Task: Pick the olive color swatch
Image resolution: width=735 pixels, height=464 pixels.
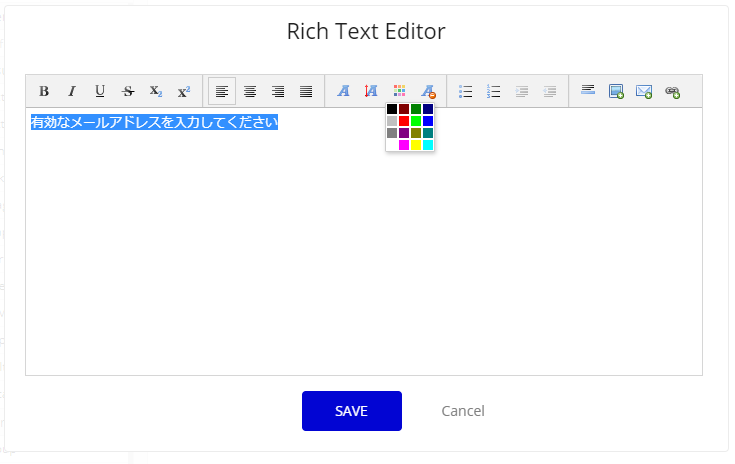Action: click(x=416, y=133)
